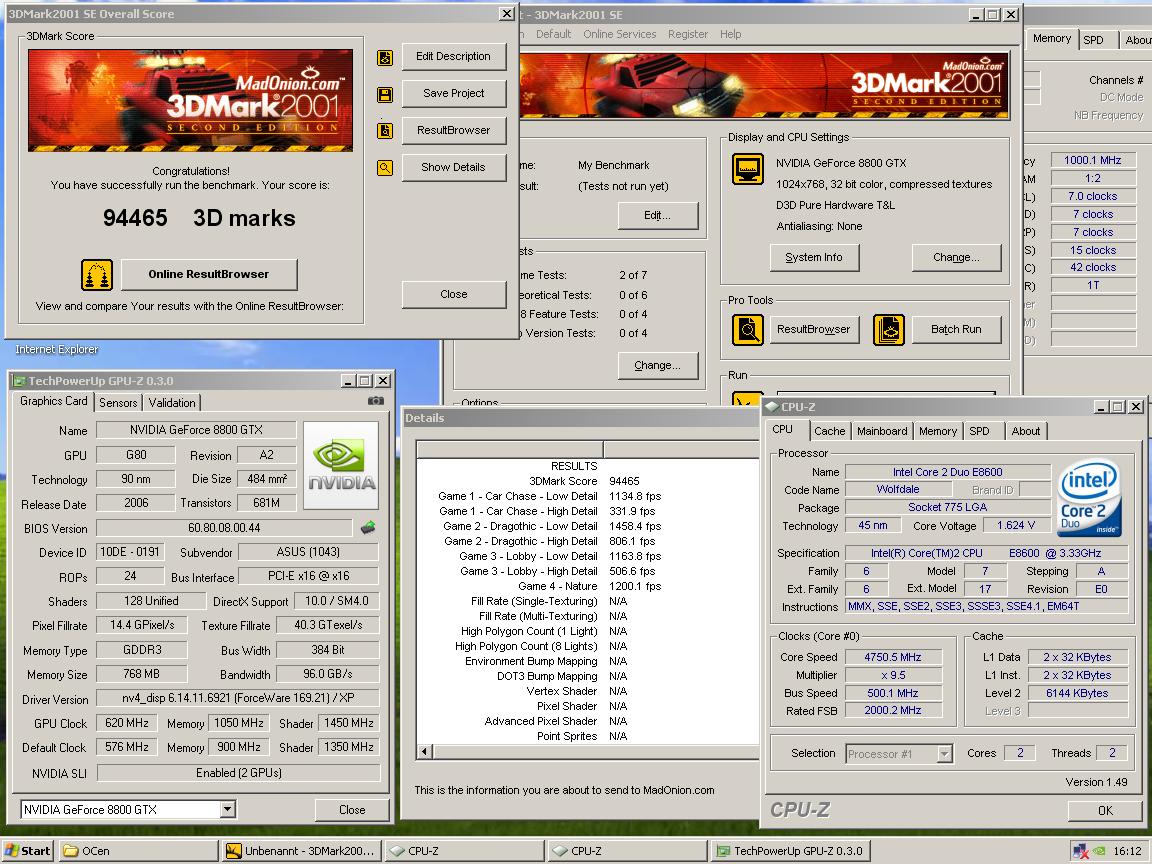The height and width of the screenshot is (864, 1152).
Task: Switch to CPU-Z Cache tab
Action: 829,431
